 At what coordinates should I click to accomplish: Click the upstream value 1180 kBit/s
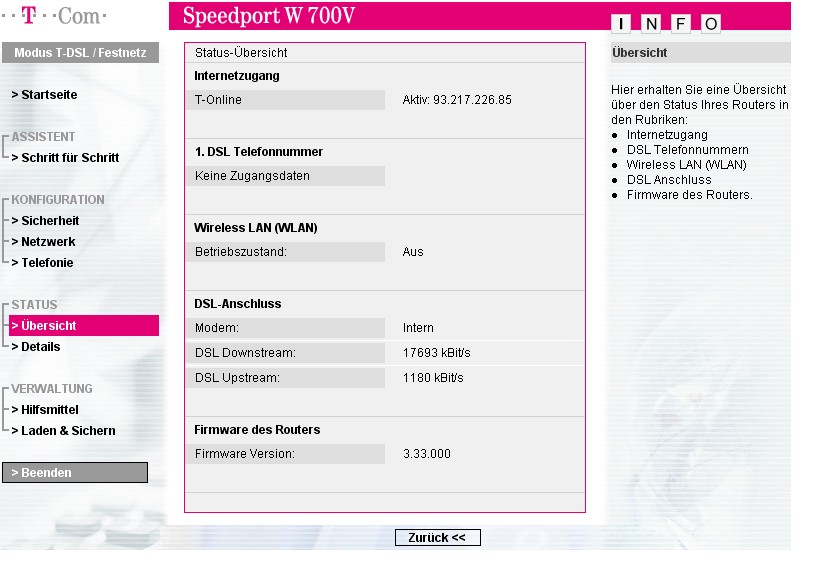(433, 378)
